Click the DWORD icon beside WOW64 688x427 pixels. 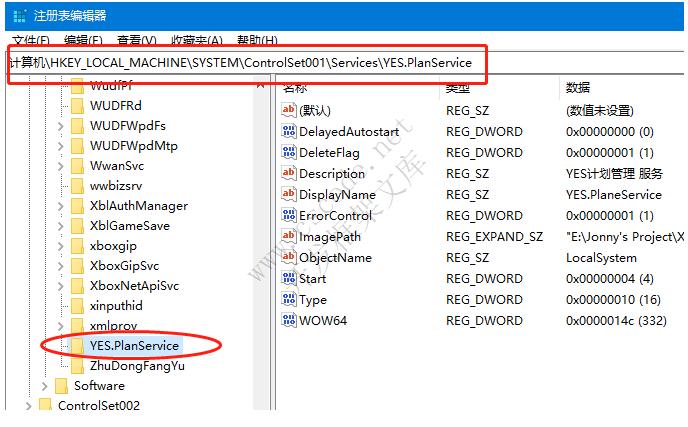tap(290, 321)
